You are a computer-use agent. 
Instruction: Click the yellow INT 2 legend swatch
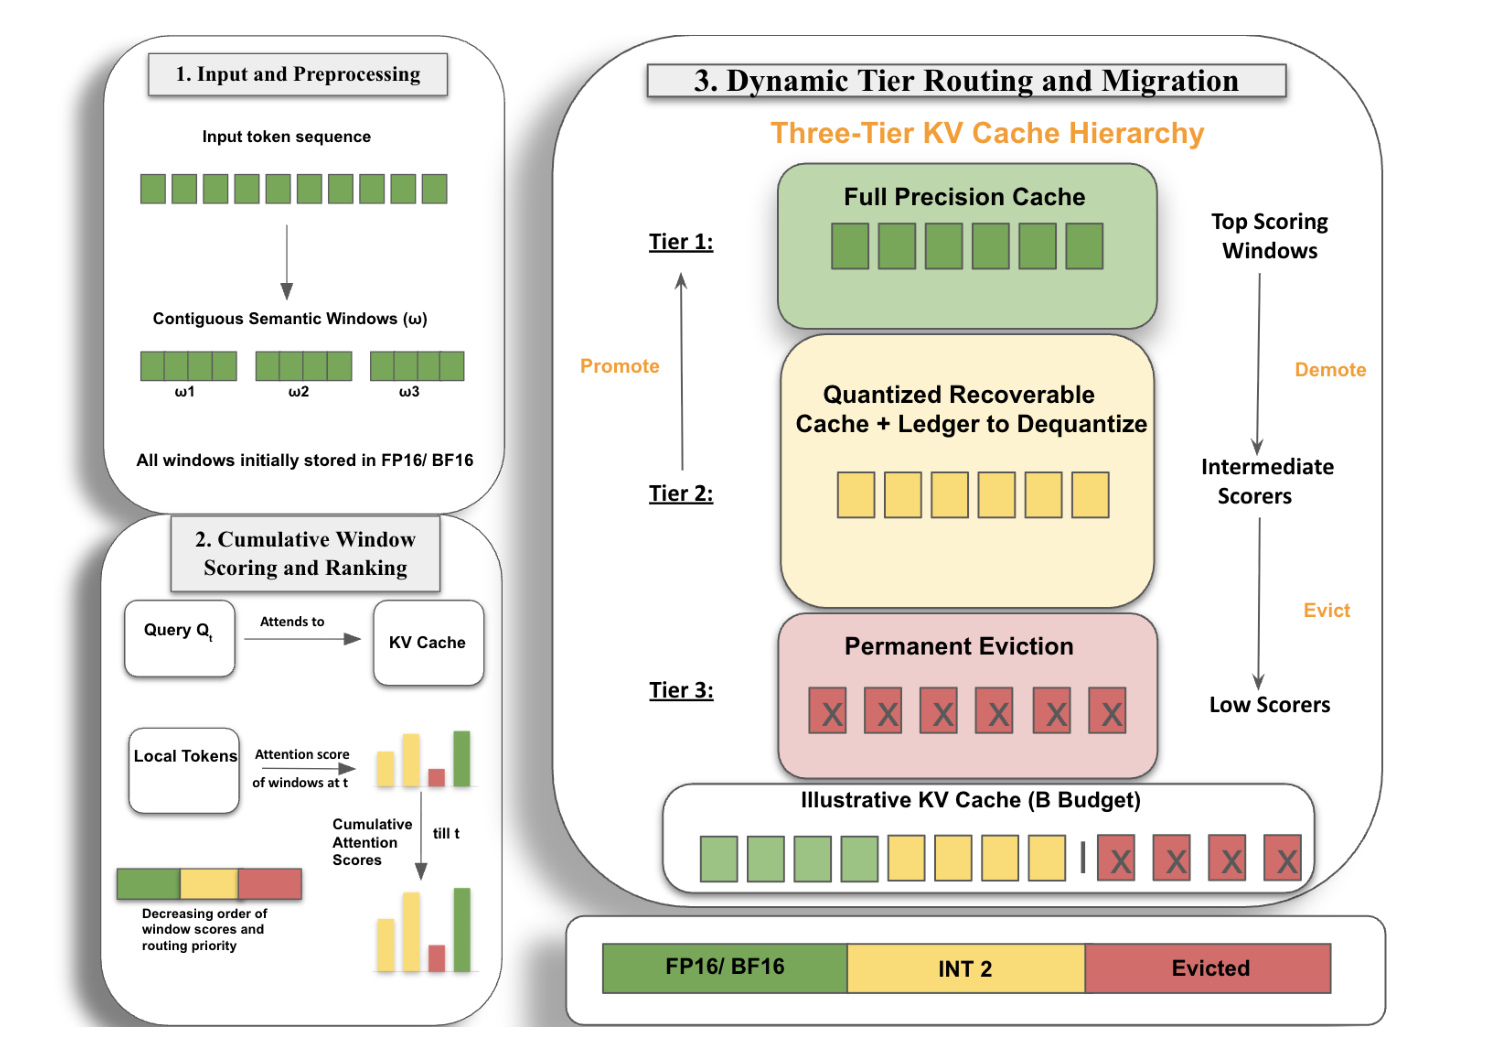point(966,968)
